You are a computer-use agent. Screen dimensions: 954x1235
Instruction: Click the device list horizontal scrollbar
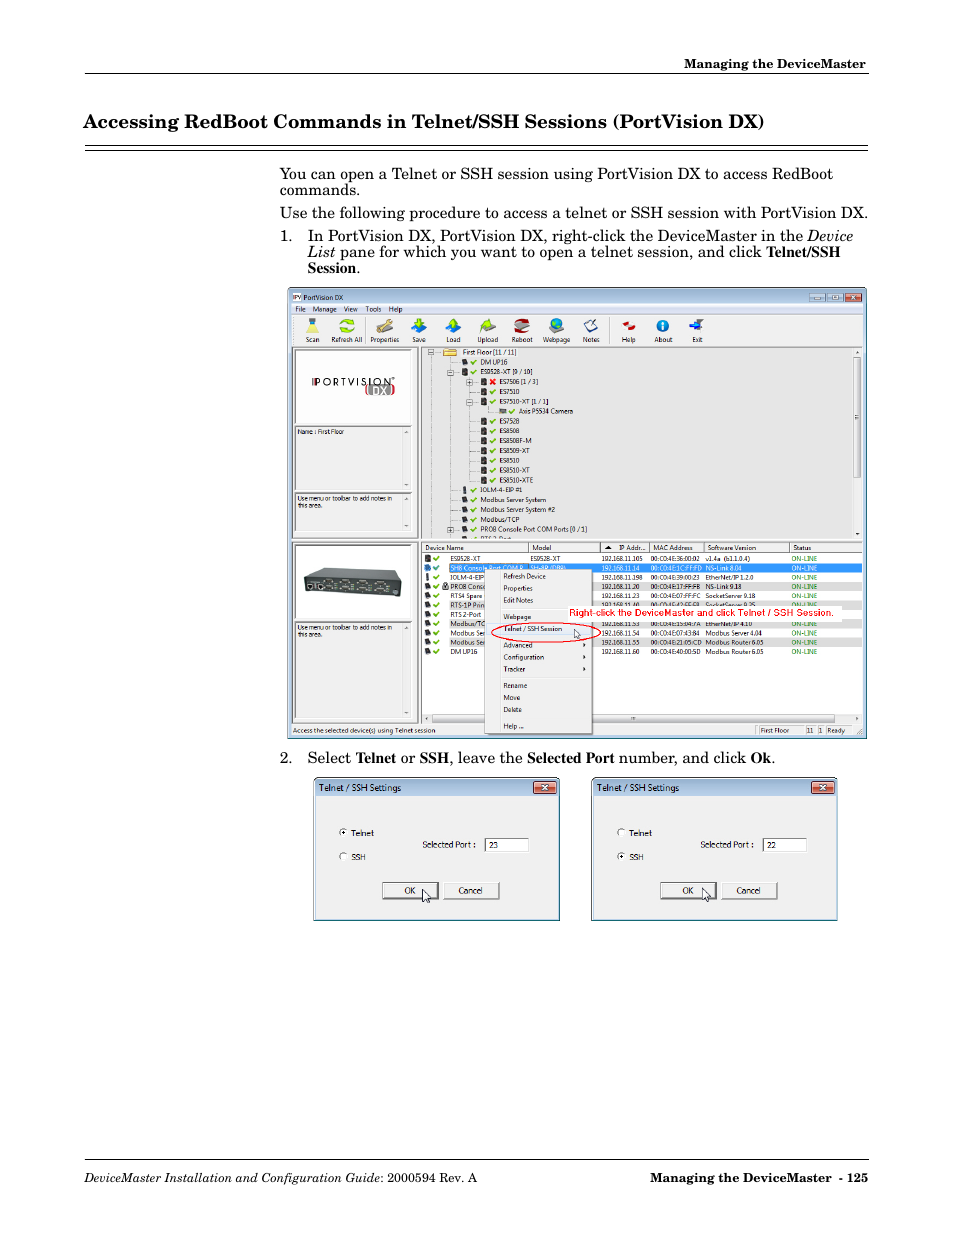642,718
